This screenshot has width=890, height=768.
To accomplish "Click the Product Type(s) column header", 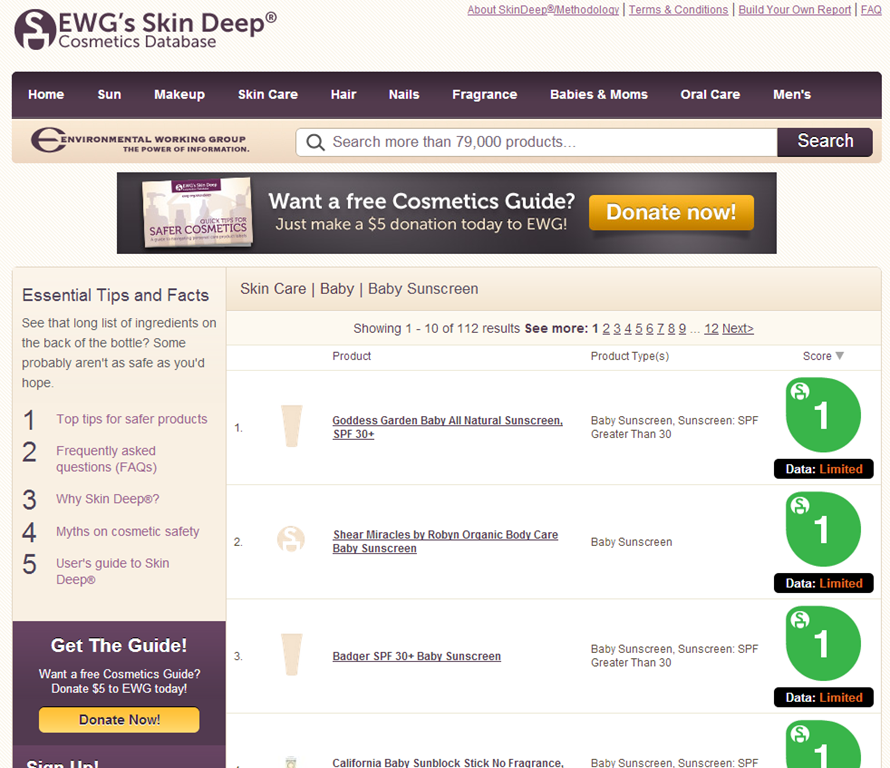I will tap(629, 356).
